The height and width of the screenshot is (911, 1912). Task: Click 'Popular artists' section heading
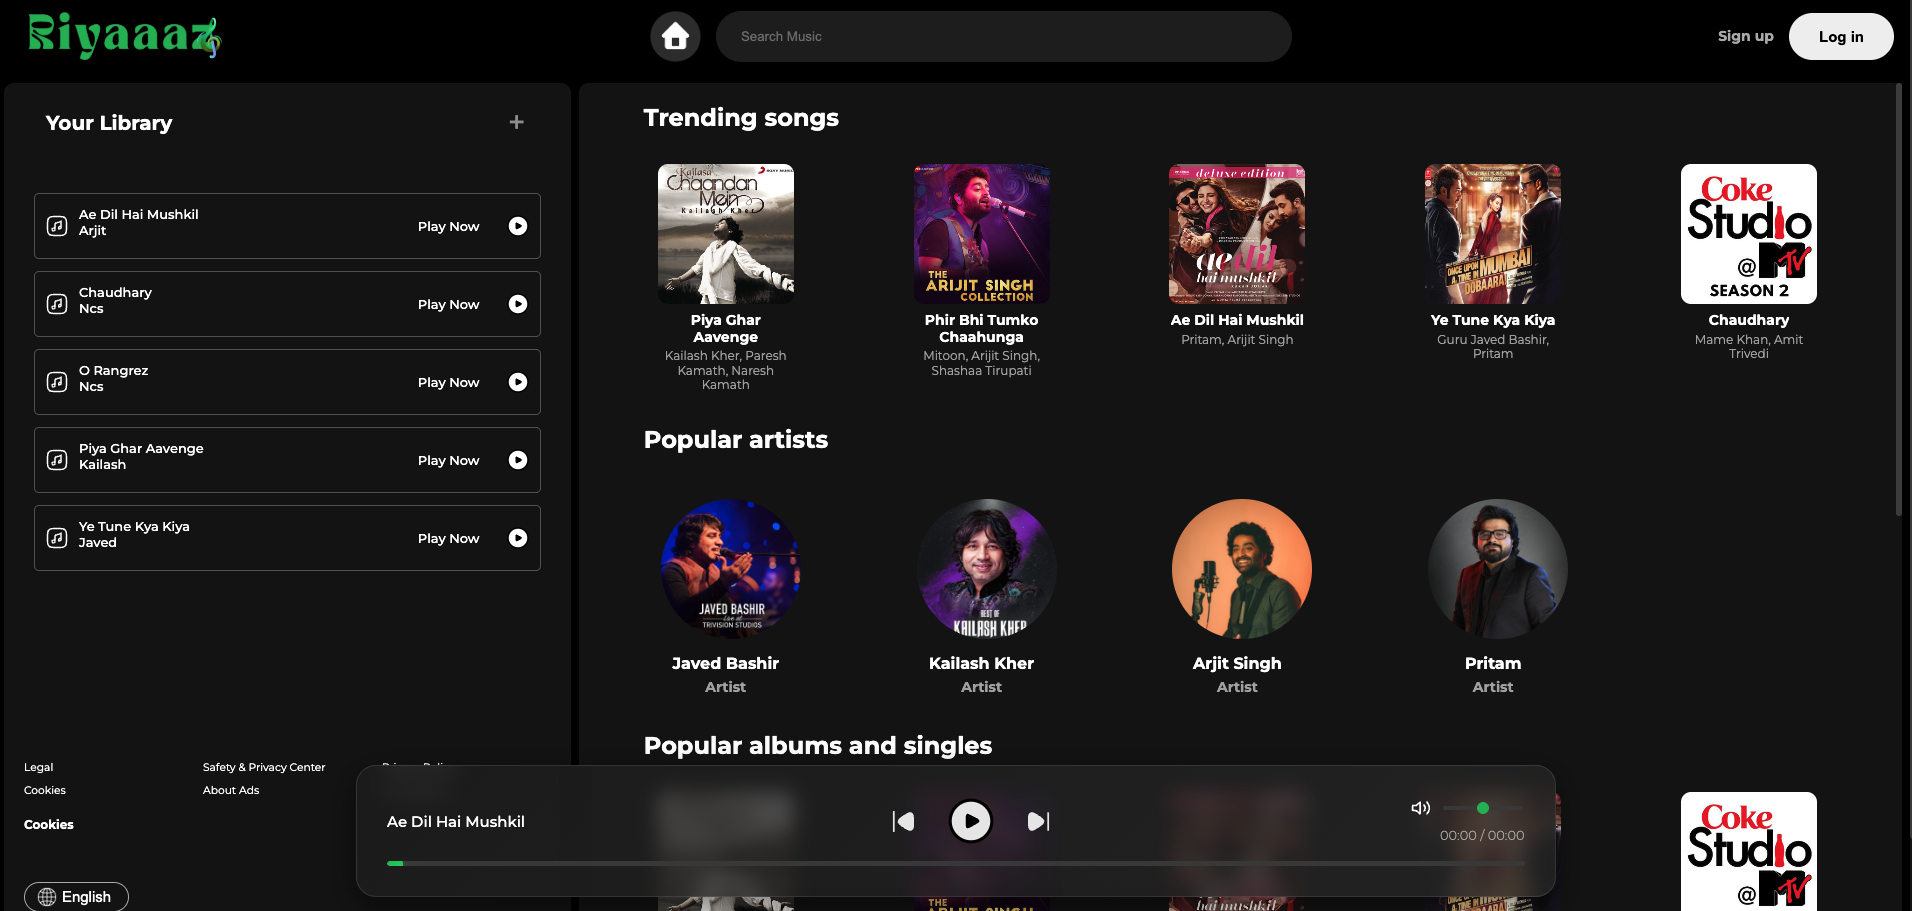[736, 440]
